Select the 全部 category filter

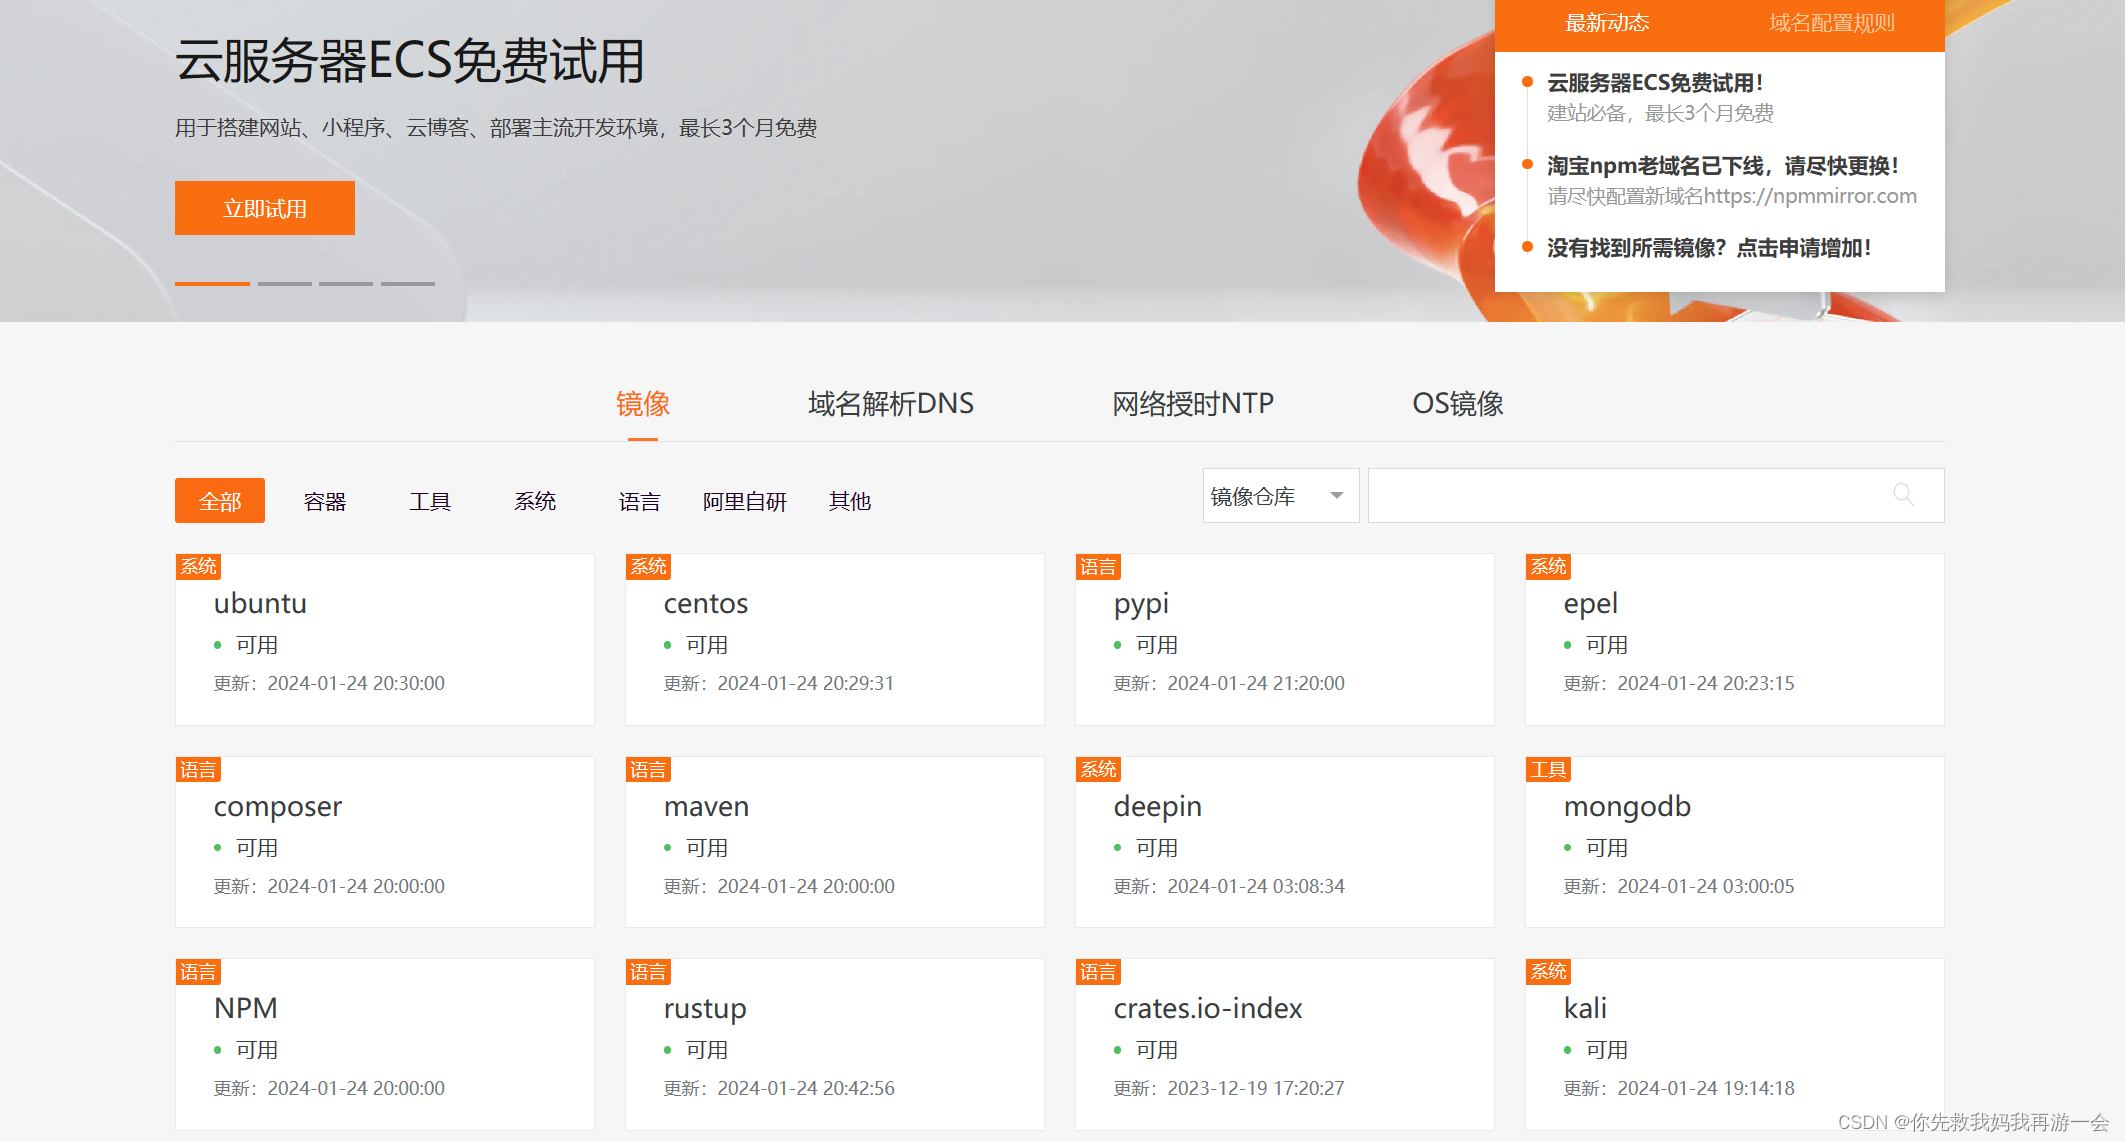point(220,500)
